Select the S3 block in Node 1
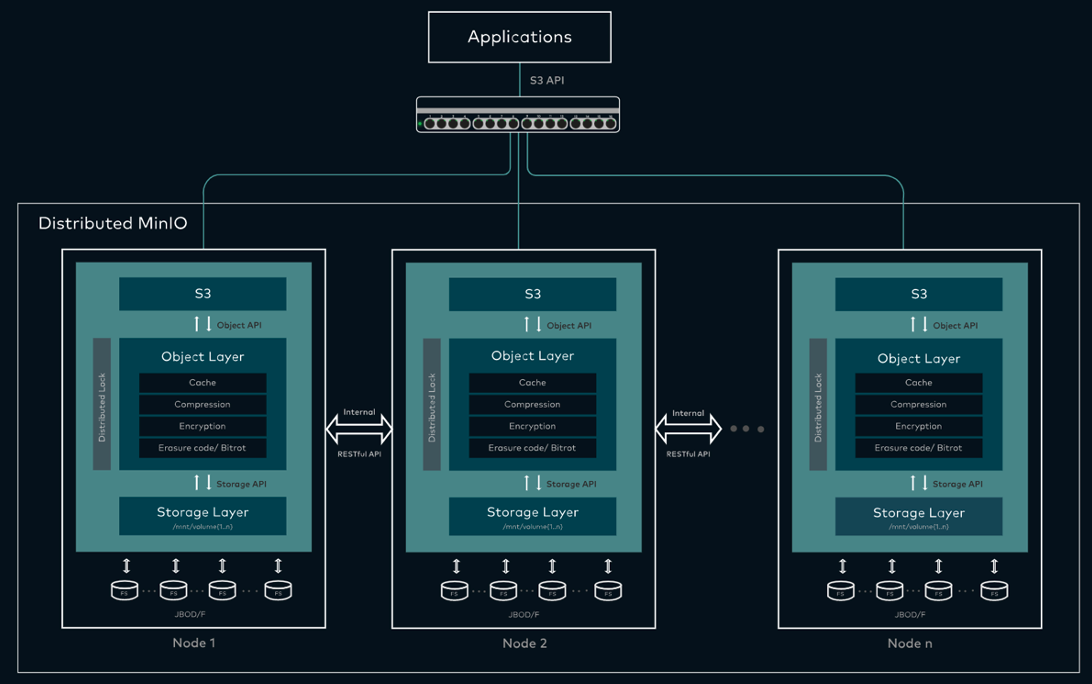 203,294
